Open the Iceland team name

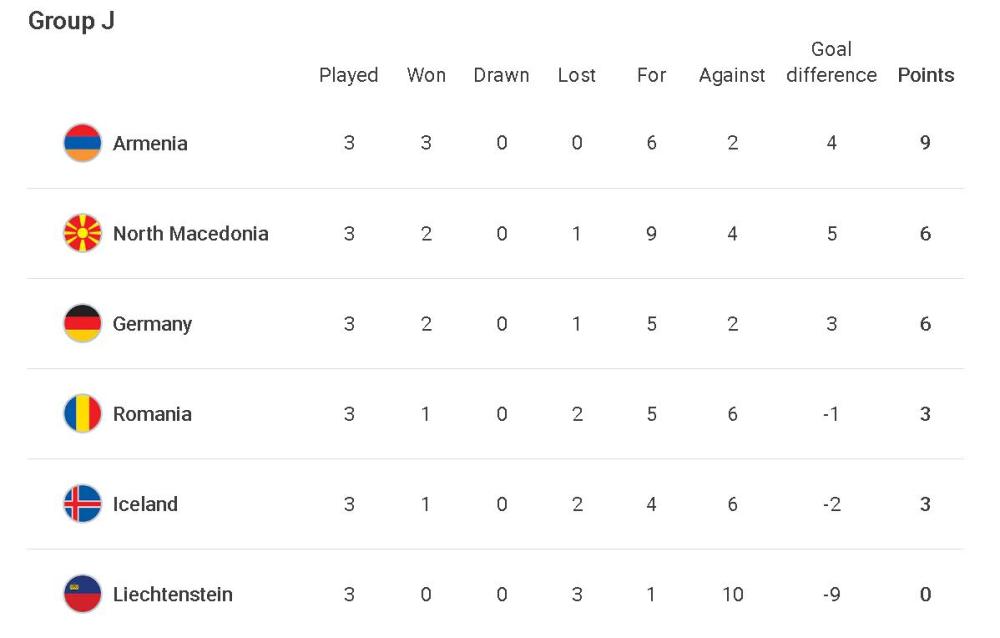pos(145,504)
